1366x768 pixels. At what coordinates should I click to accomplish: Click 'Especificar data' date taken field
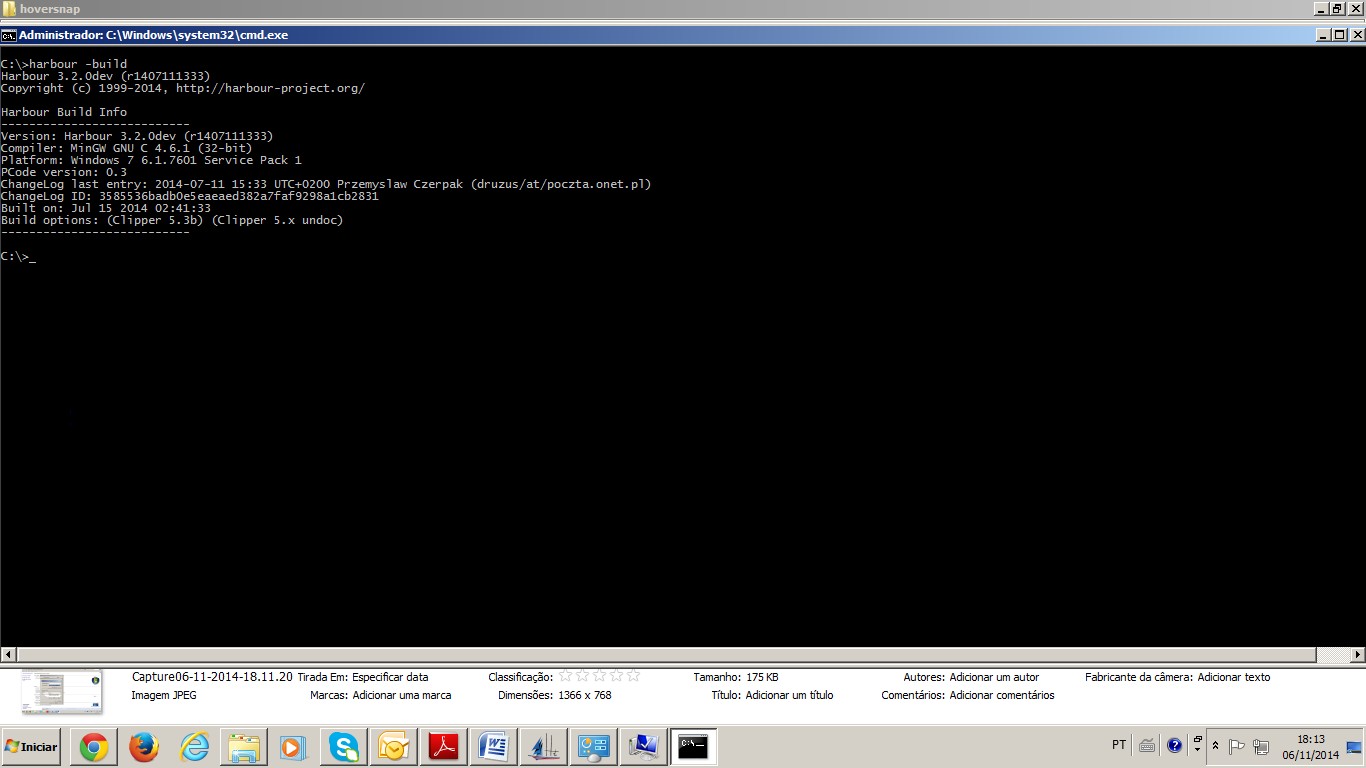[x=390, y=677]
